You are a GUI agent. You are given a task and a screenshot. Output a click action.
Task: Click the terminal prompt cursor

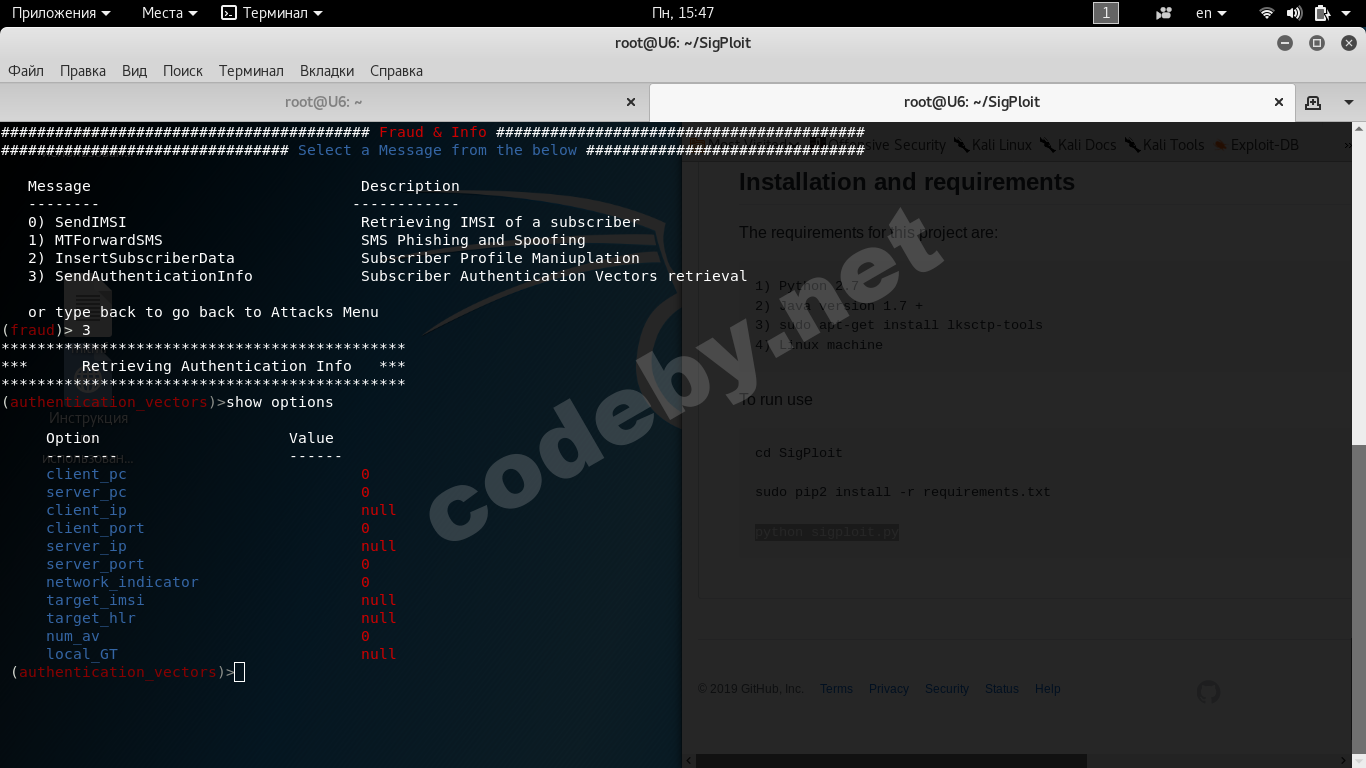point(240,672)
